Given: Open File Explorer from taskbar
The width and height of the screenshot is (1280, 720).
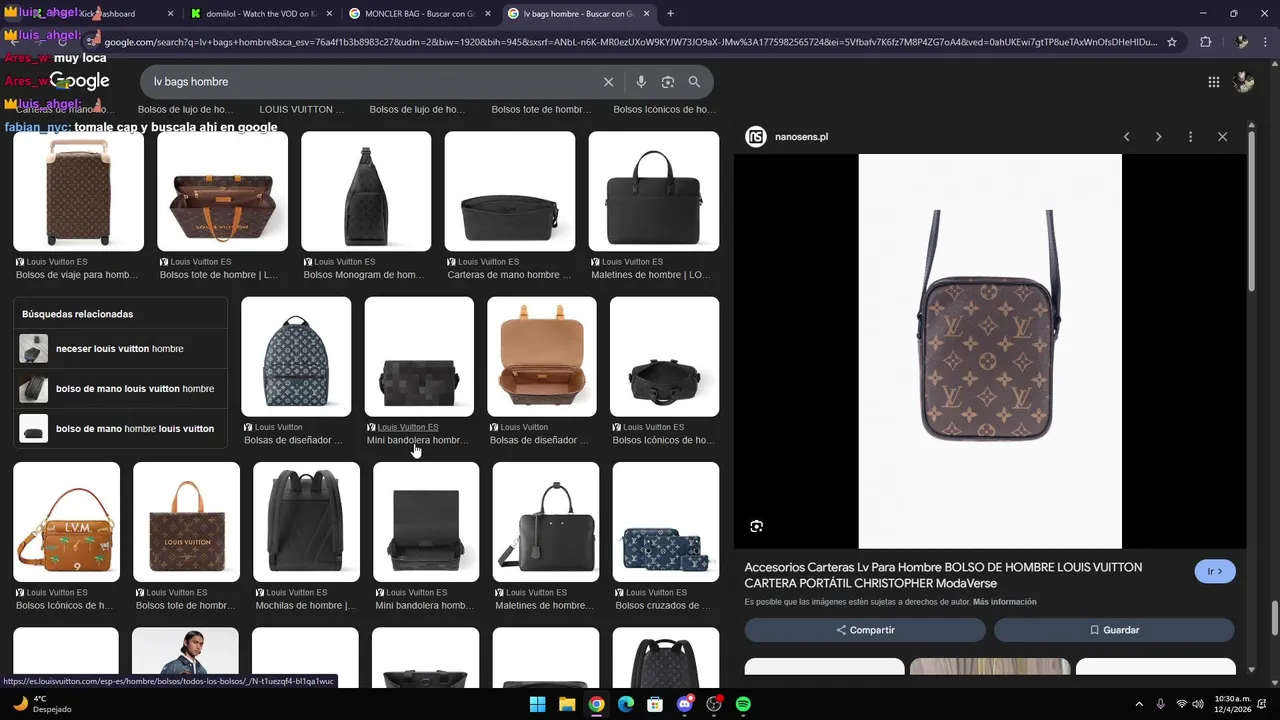Looking at the screenshot, I should [x=567, y=704].
